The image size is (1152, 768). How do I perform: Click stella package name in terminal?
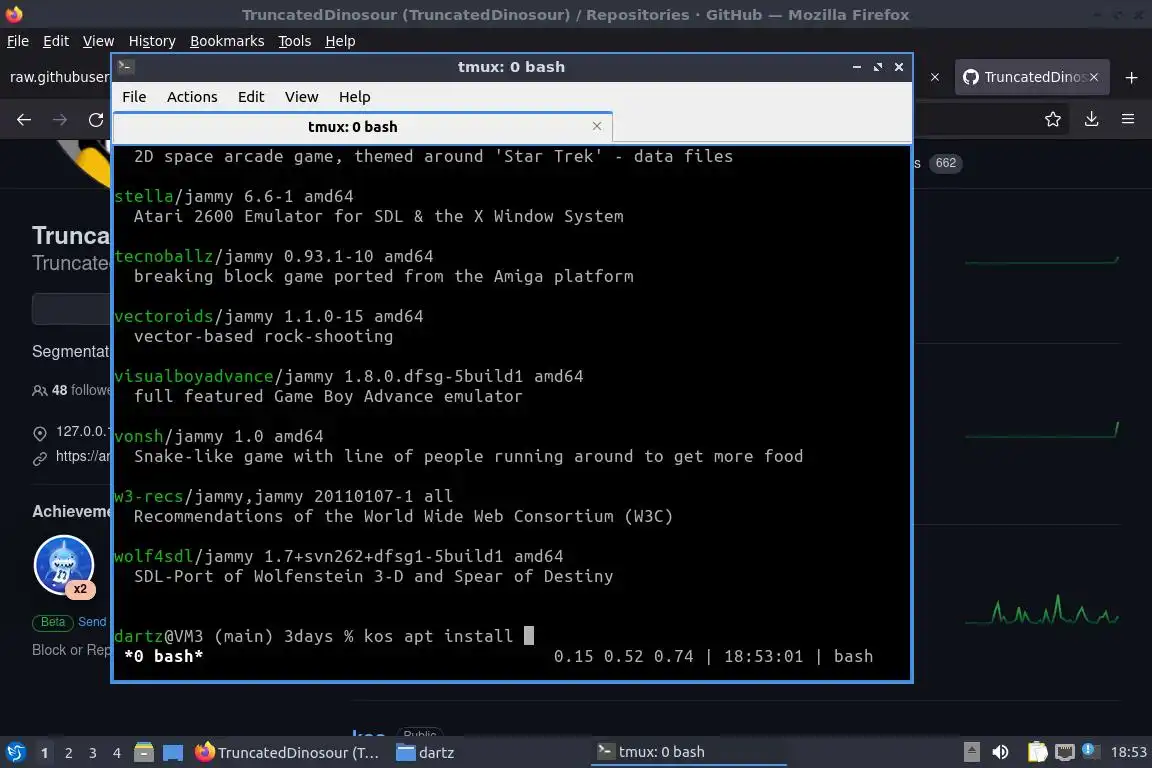(x=143, y=196)
